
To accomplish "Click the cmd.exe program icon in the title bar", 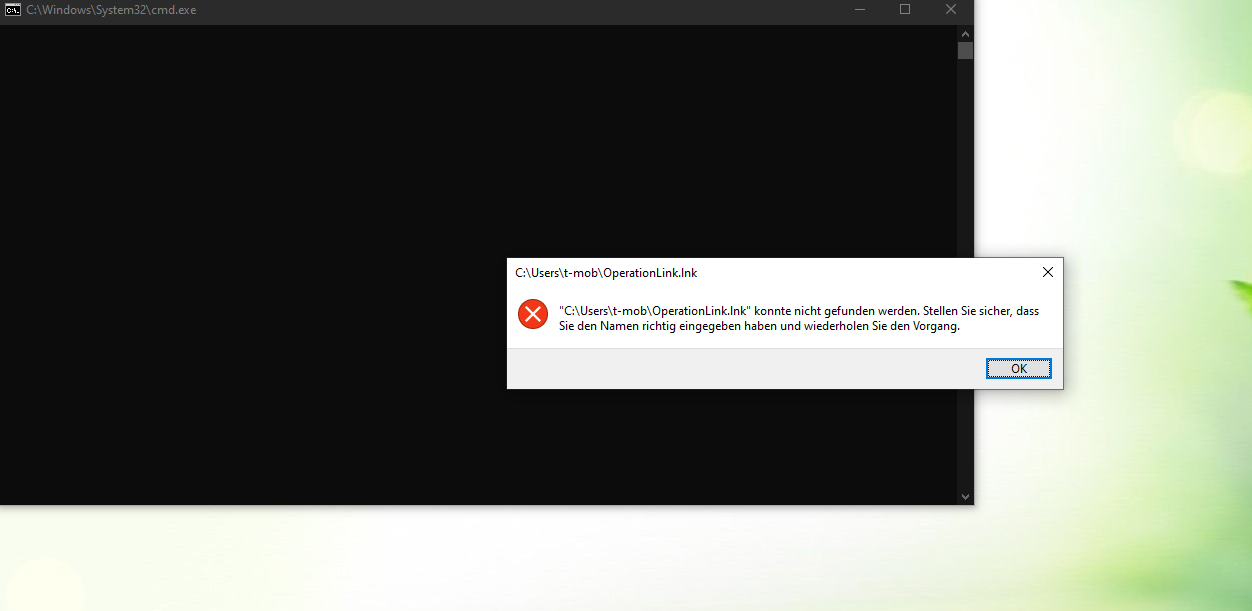I will pos(11,10).
